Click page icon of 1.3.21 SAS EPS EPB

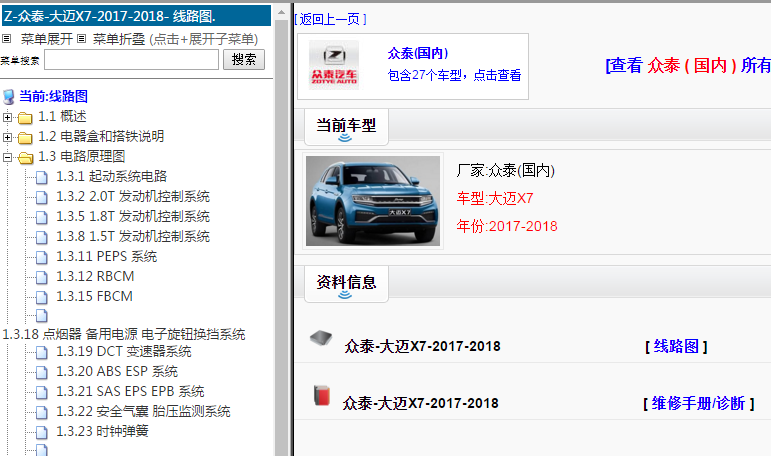tap(42, 392)
